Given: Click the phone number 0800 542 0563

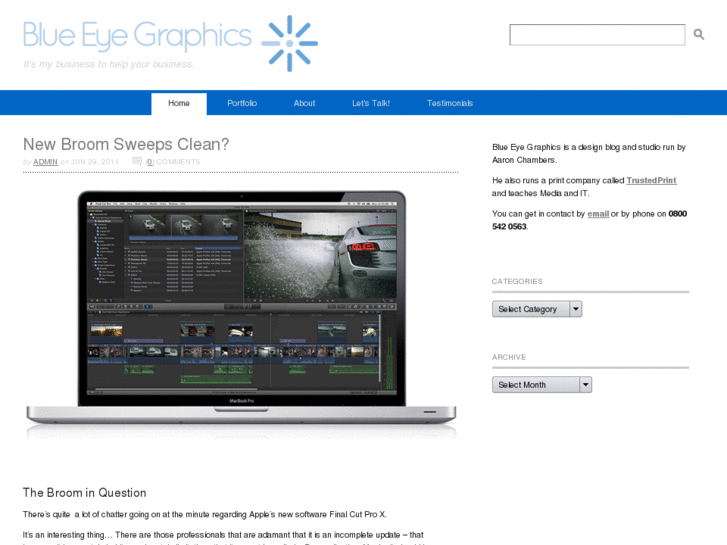Looking at the screenshot, I should [589, 220].
